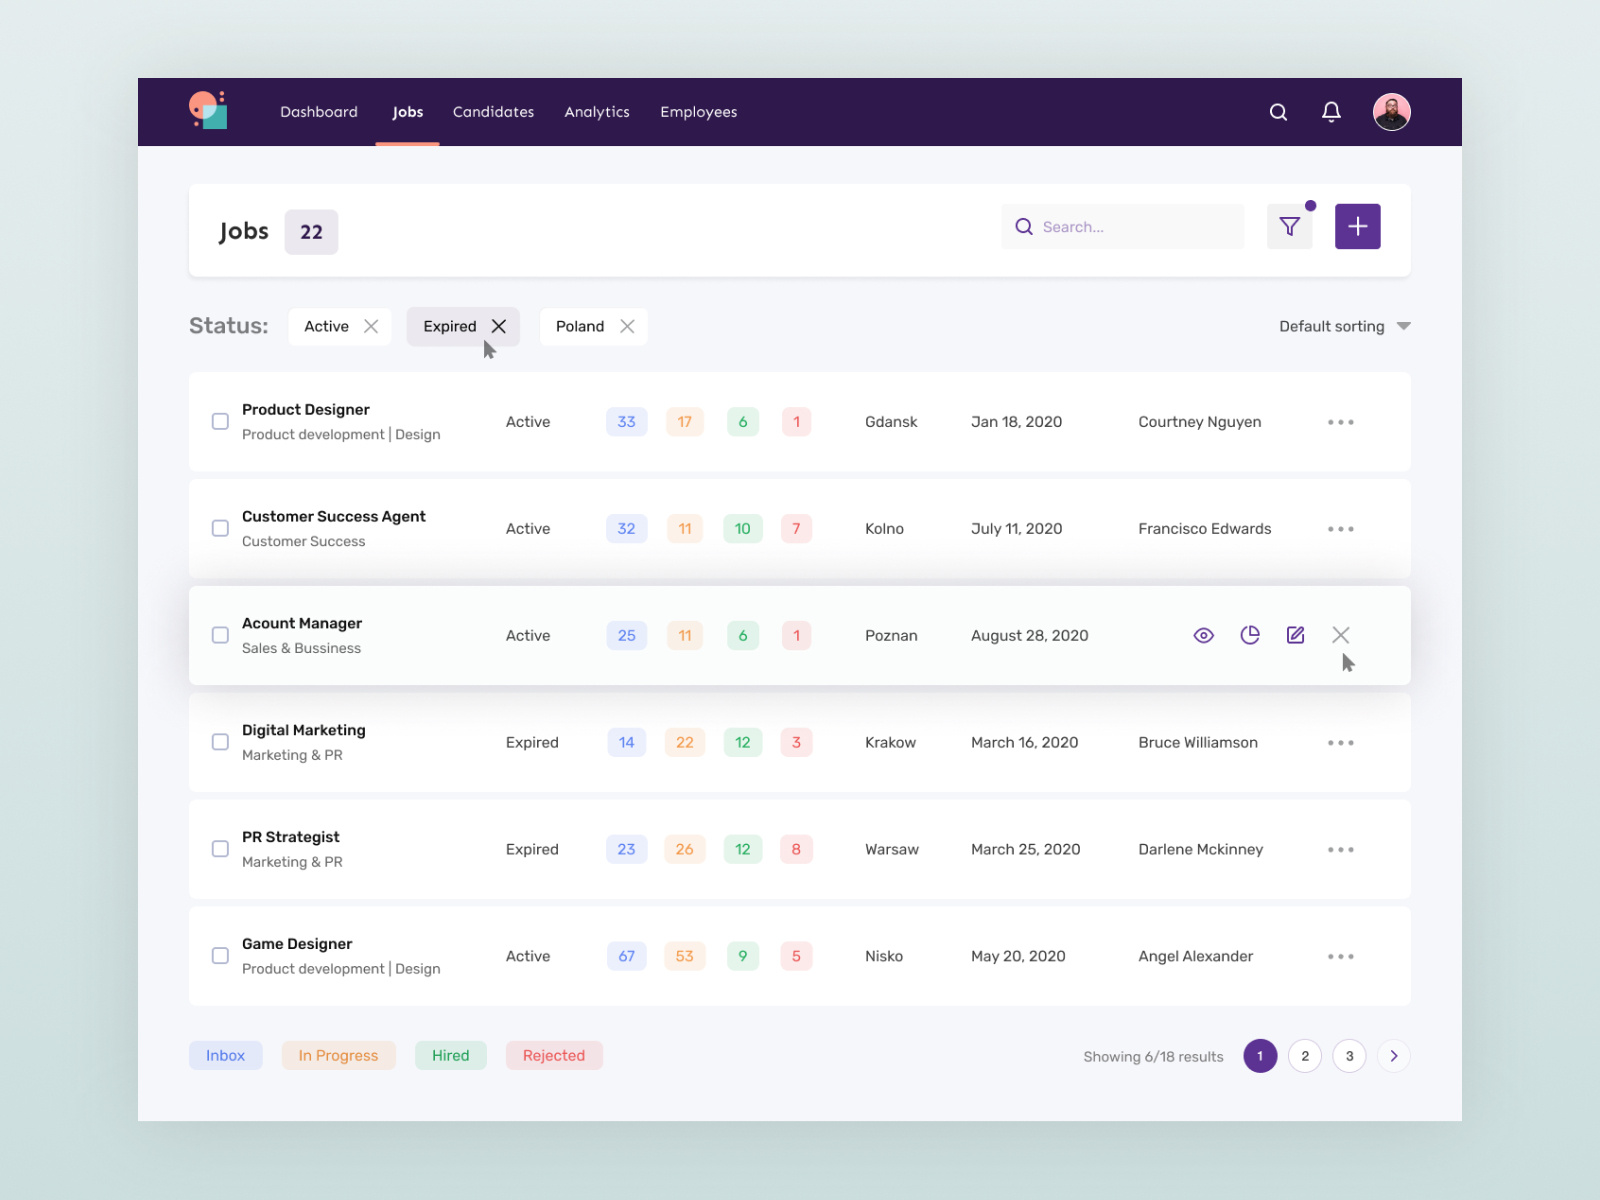Click inside the Search input field
This screenshot has height=1200, width=1600.
tap(1120, 226)
